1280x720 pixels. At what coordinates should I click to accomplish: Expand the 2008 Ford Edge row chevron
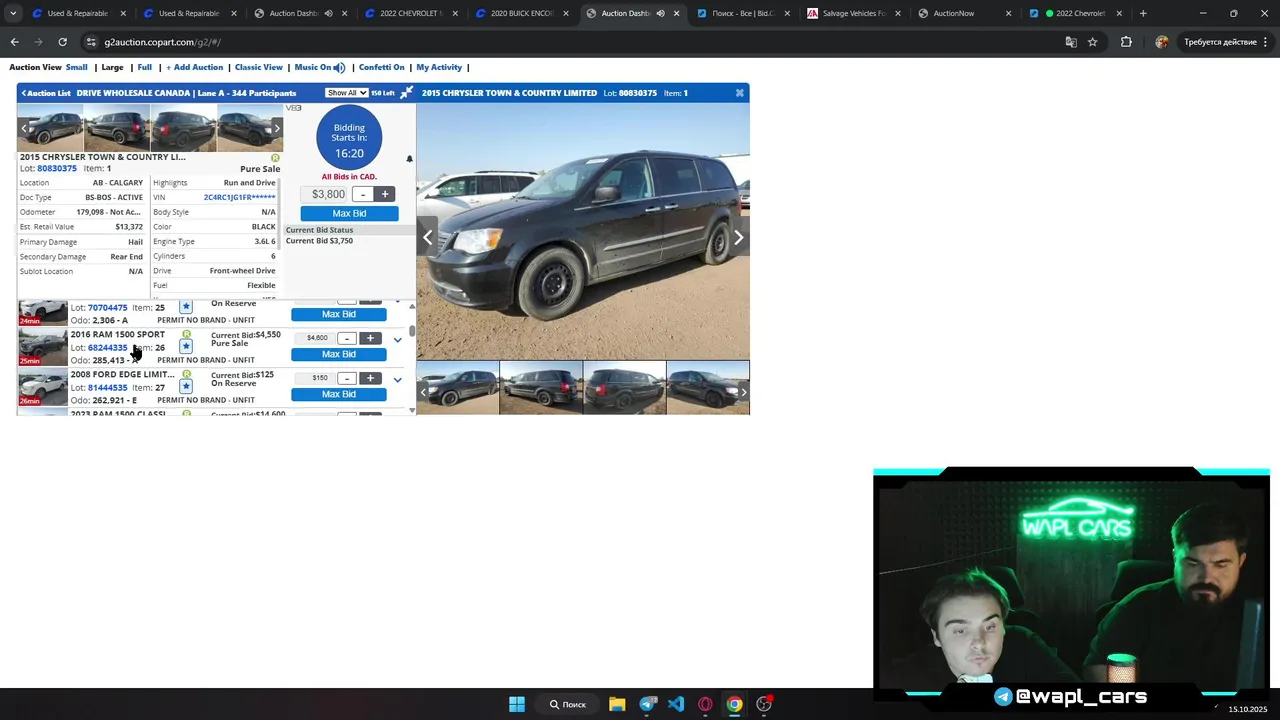click(x=397, y=380)
